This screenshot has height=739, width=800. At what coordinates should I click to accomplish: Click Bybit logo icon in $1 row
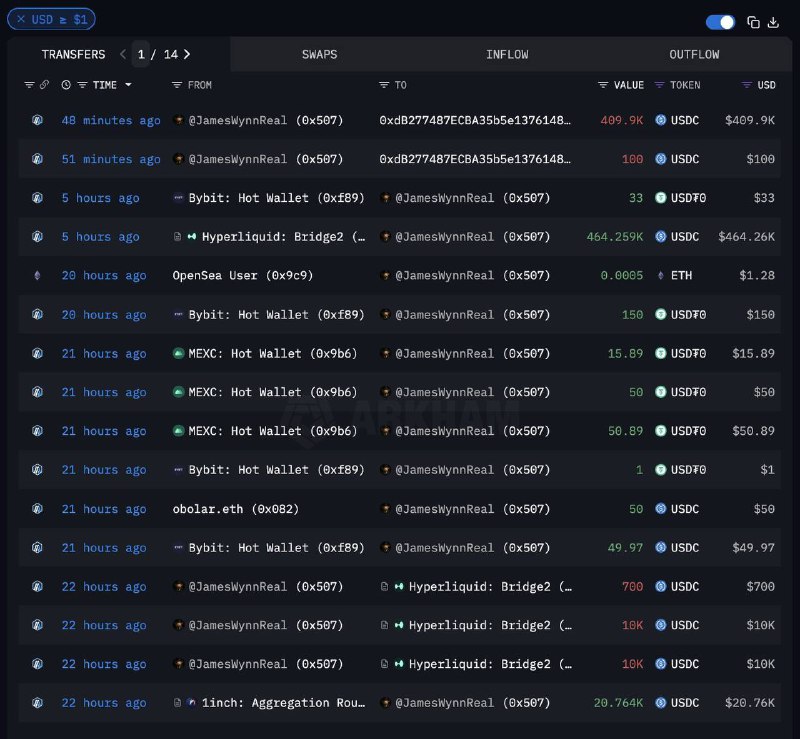click(x=178, y=470)
